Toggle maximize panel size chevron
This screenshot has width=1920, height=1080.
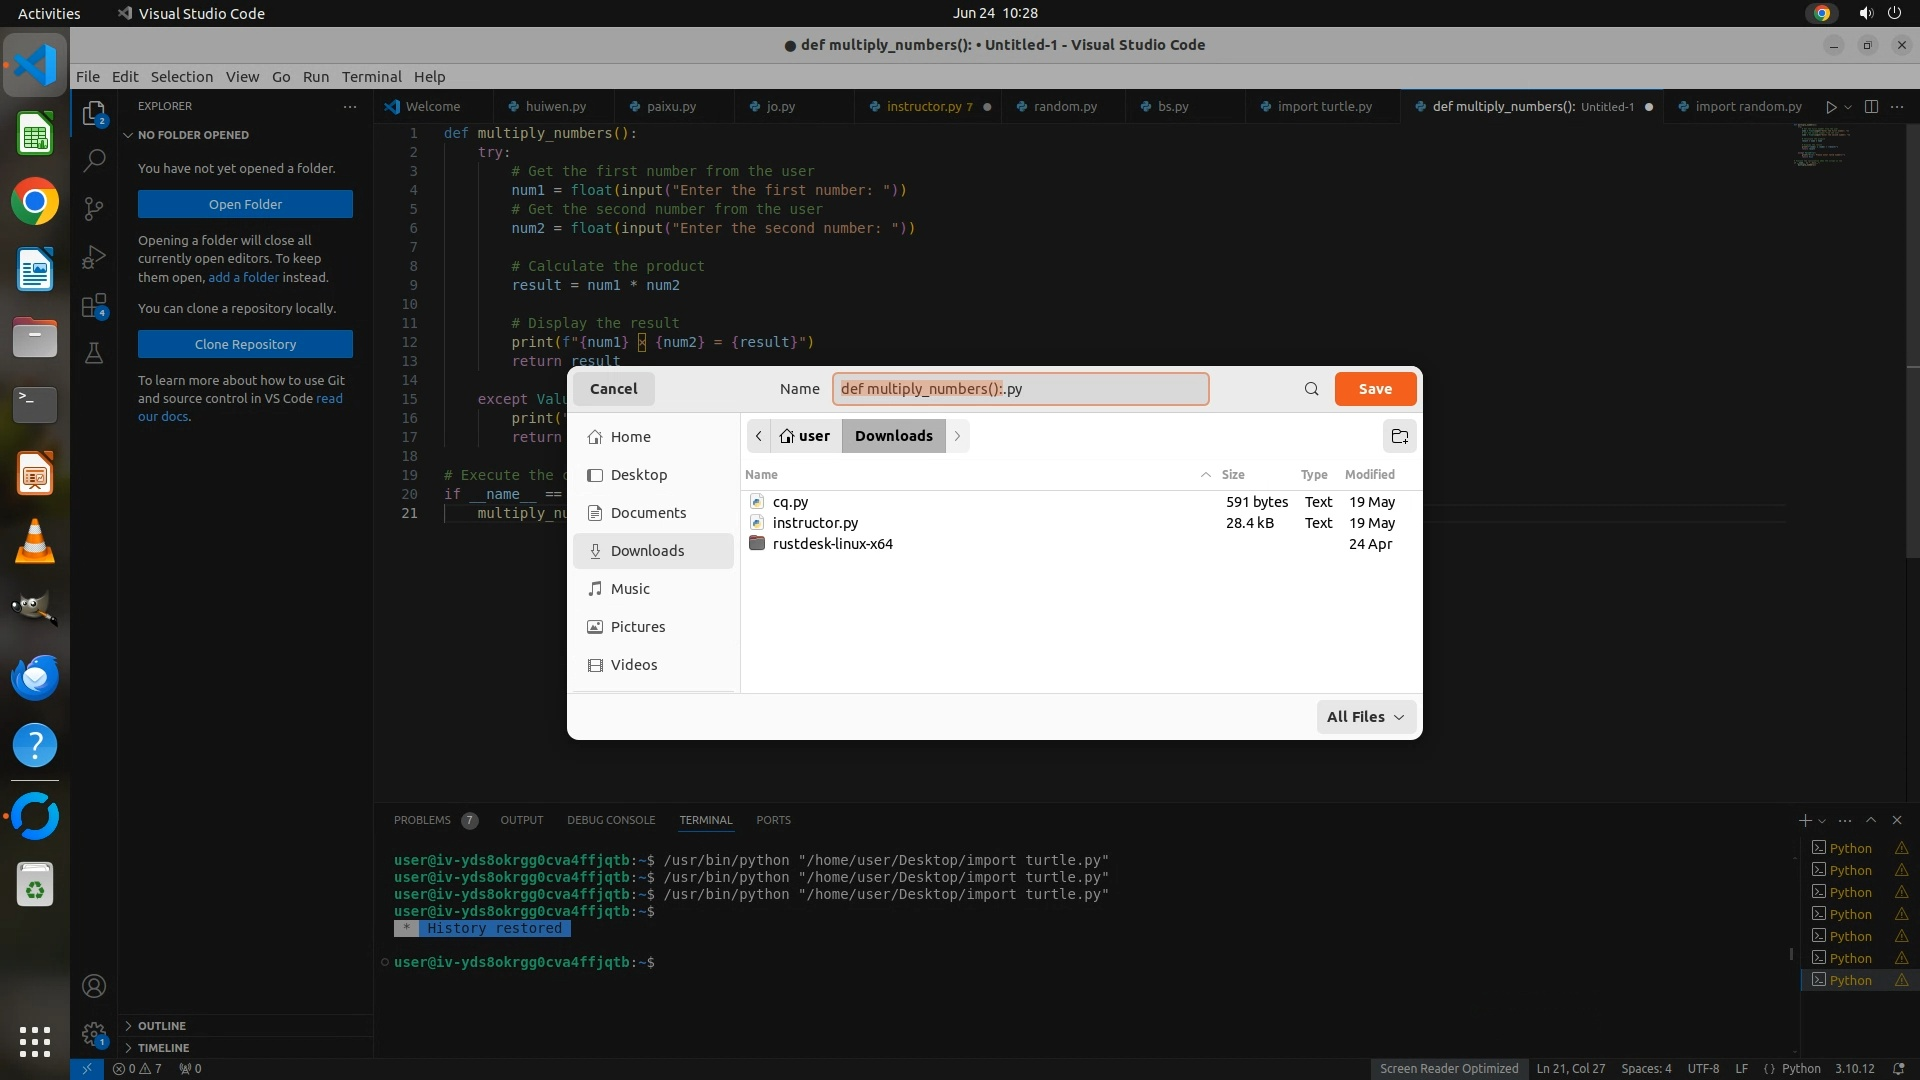pyautogui.click(x=1871, y=820)
